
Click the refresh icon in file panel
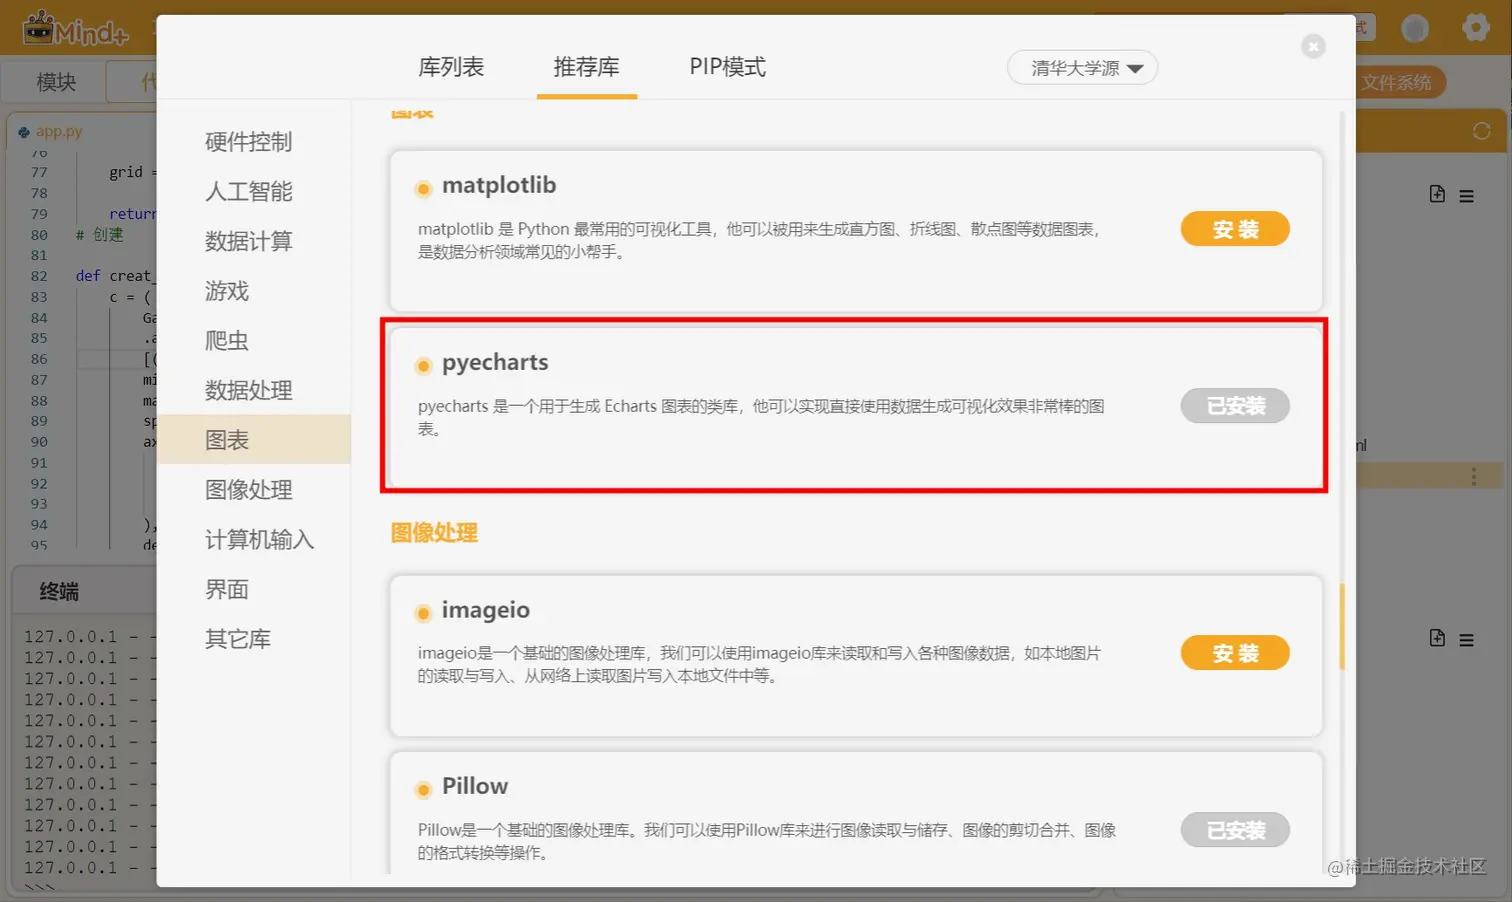click(x=1482, y=131)
